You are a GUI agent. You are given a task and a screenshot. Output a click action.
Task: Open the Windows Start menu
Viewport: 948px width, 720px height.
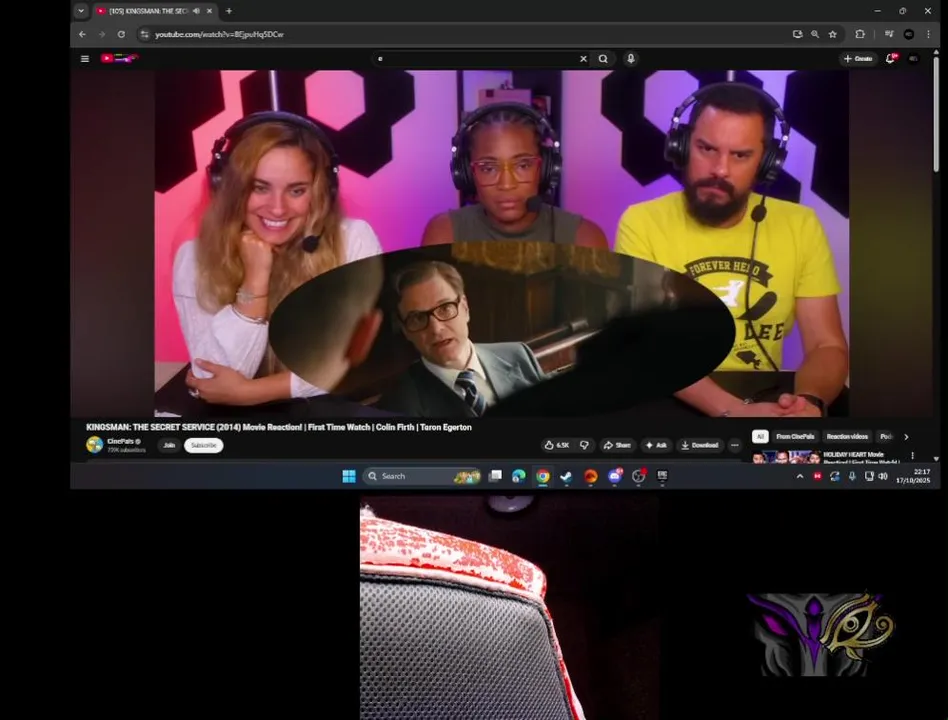point(349,476)
